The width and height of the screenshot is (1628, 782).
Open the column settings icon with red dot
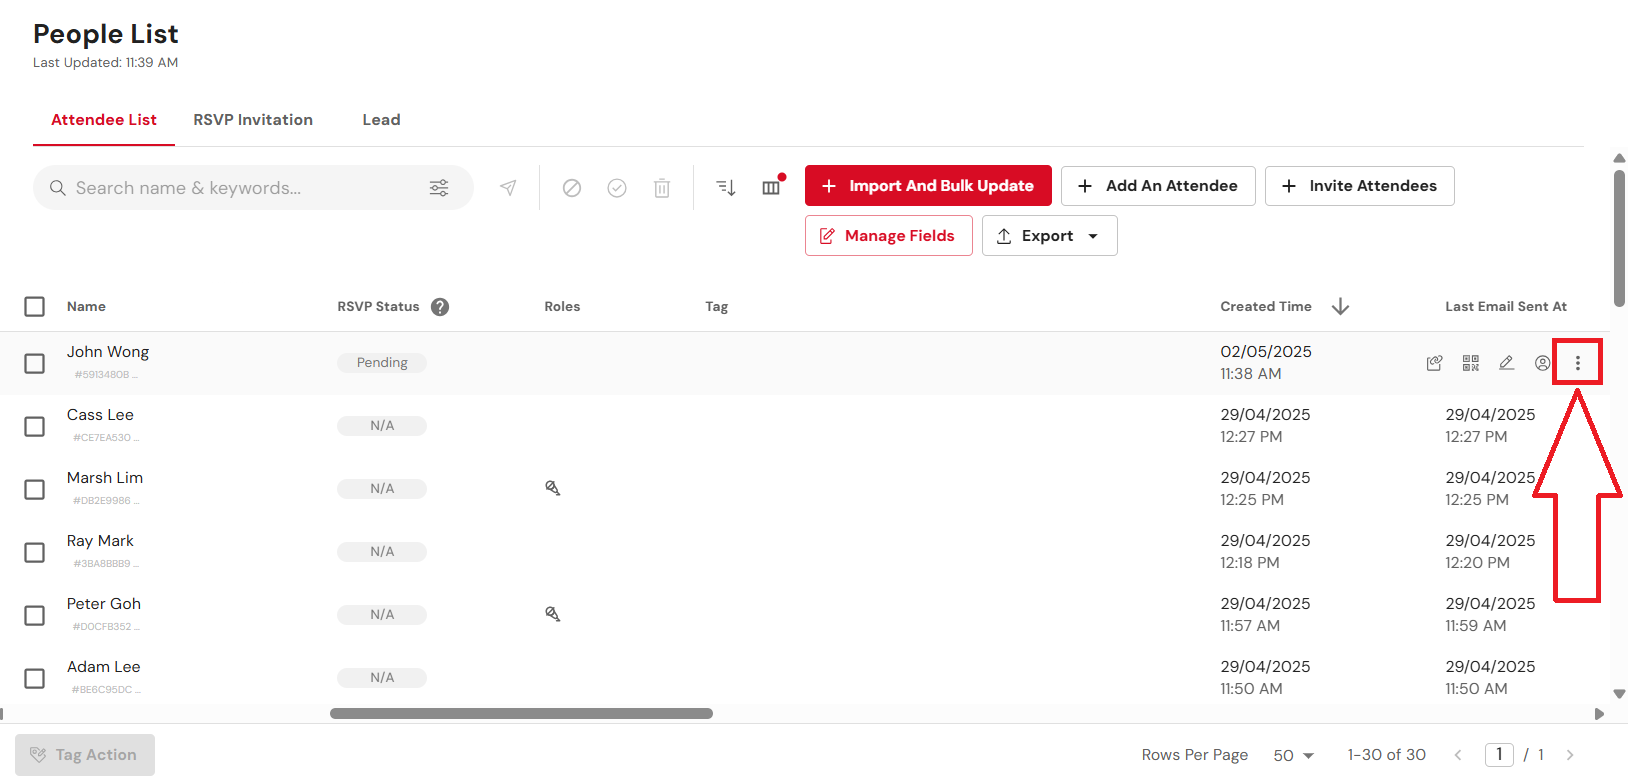click(x=772, y=186)
